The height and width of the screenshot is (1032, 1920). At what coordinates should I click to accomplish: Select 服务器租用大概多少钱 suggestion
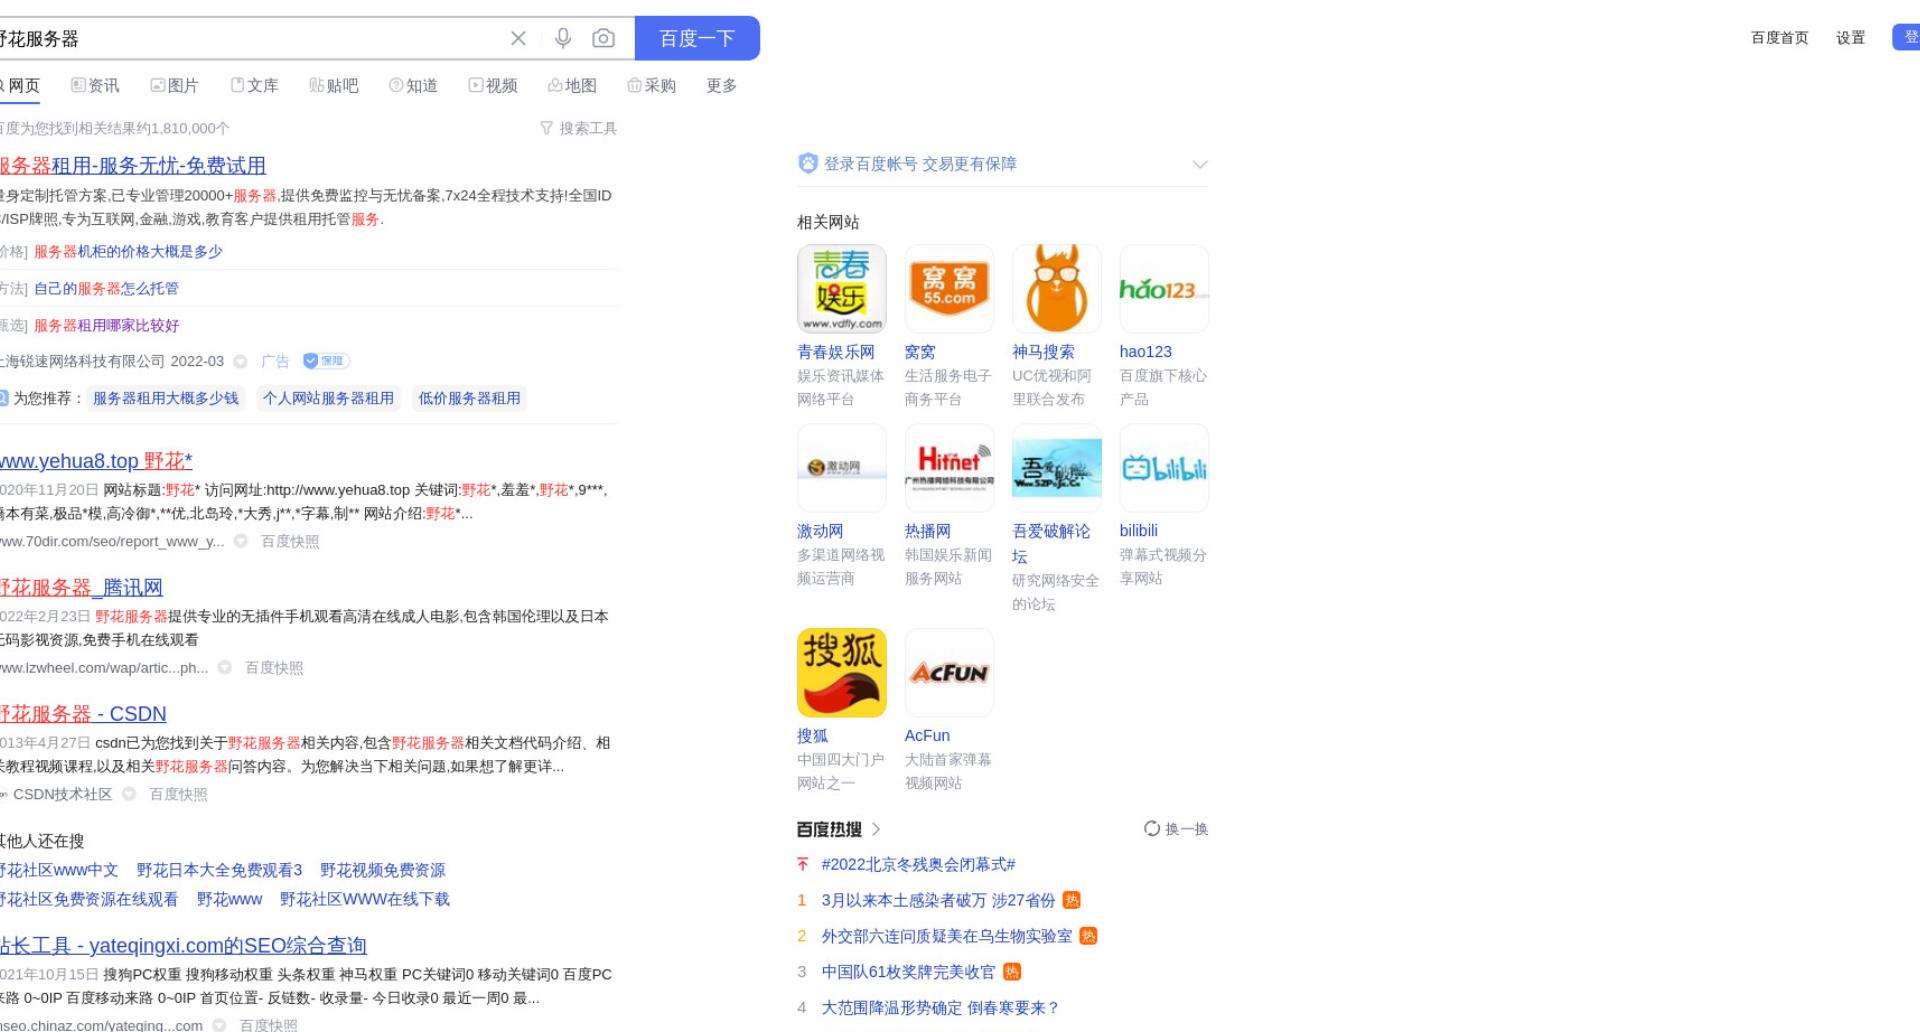point(166,398)
